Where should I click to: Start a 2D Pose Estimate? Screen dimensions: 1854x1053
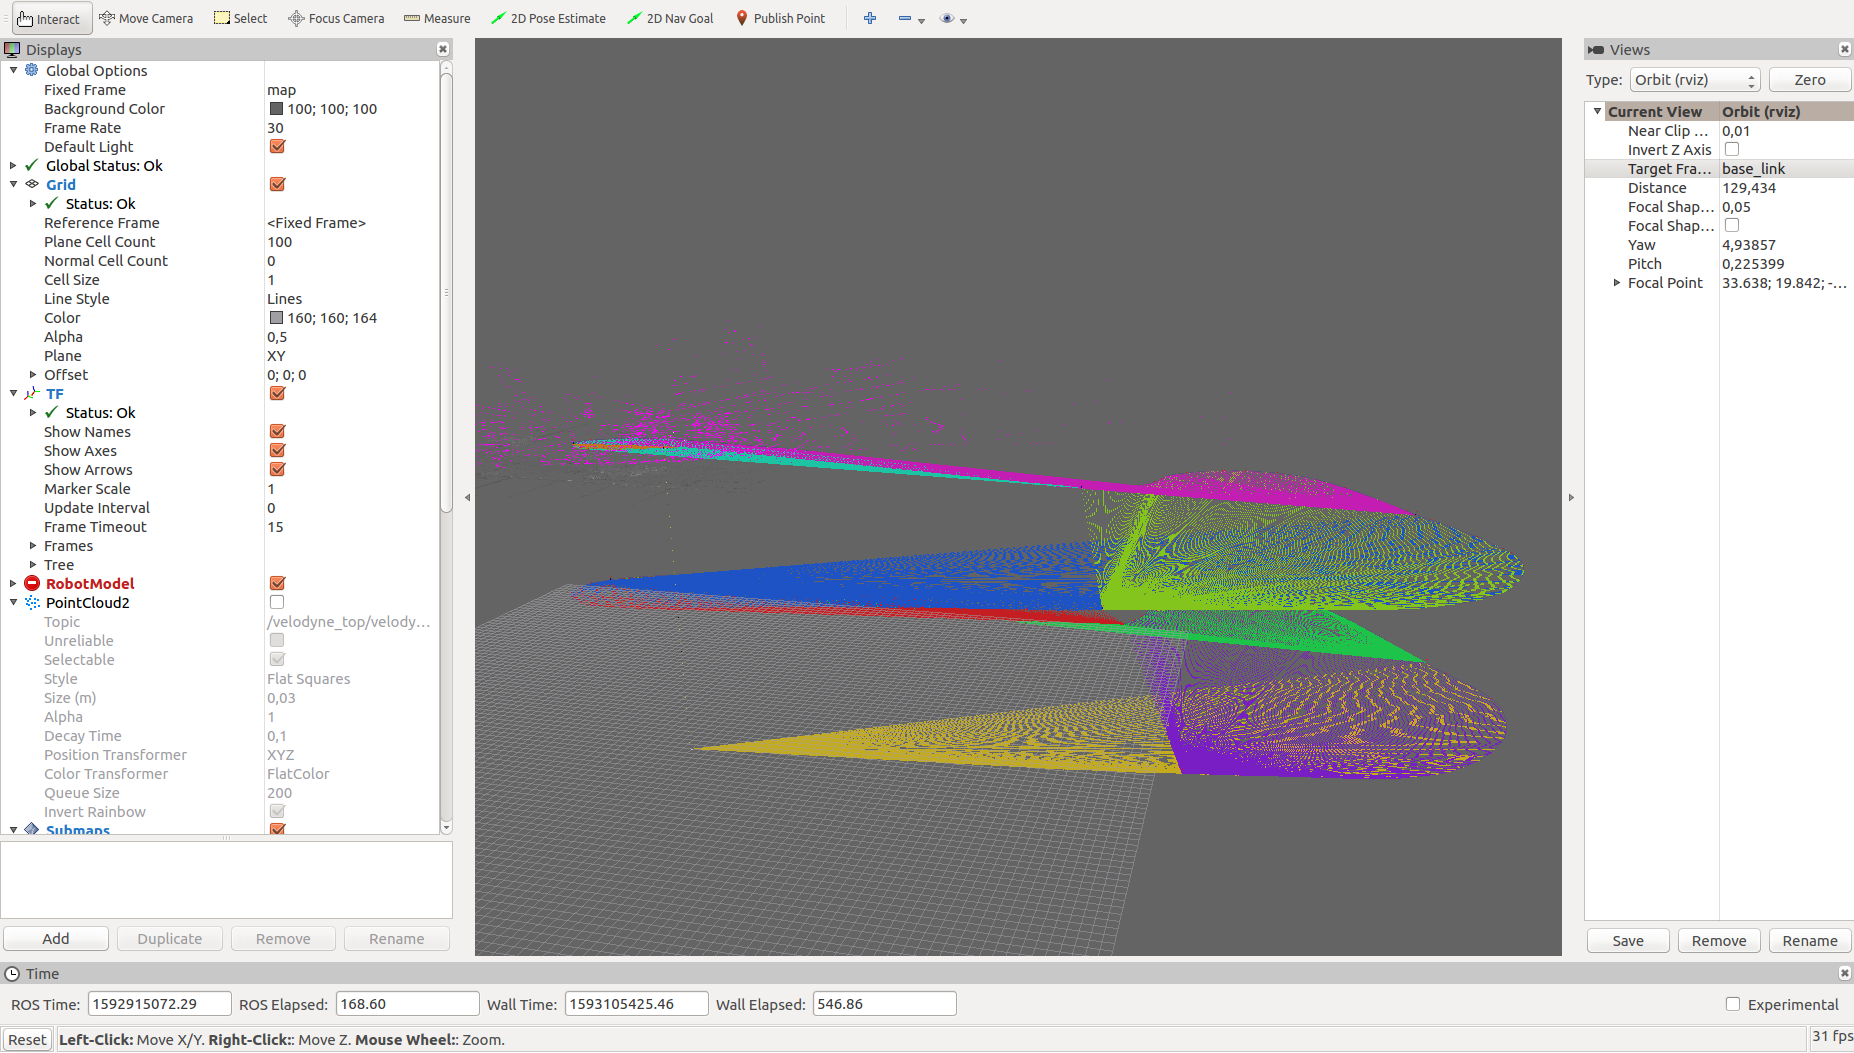548,18
